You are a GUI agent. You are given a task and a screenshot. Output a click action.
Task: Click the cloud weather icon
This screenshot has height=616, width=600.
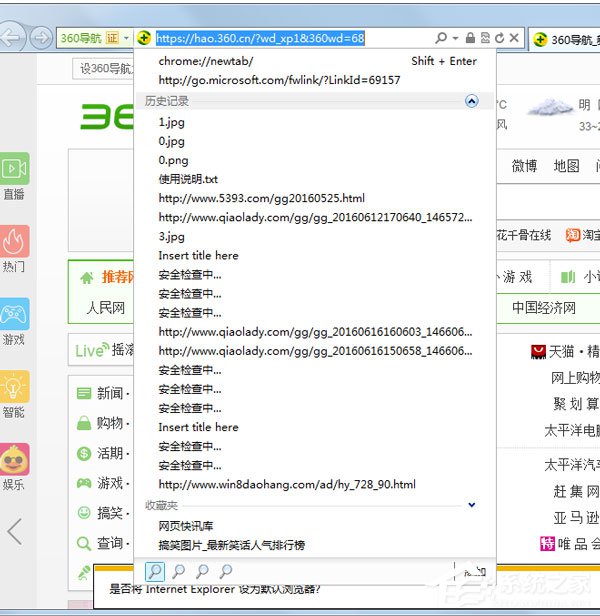[550, 107]
